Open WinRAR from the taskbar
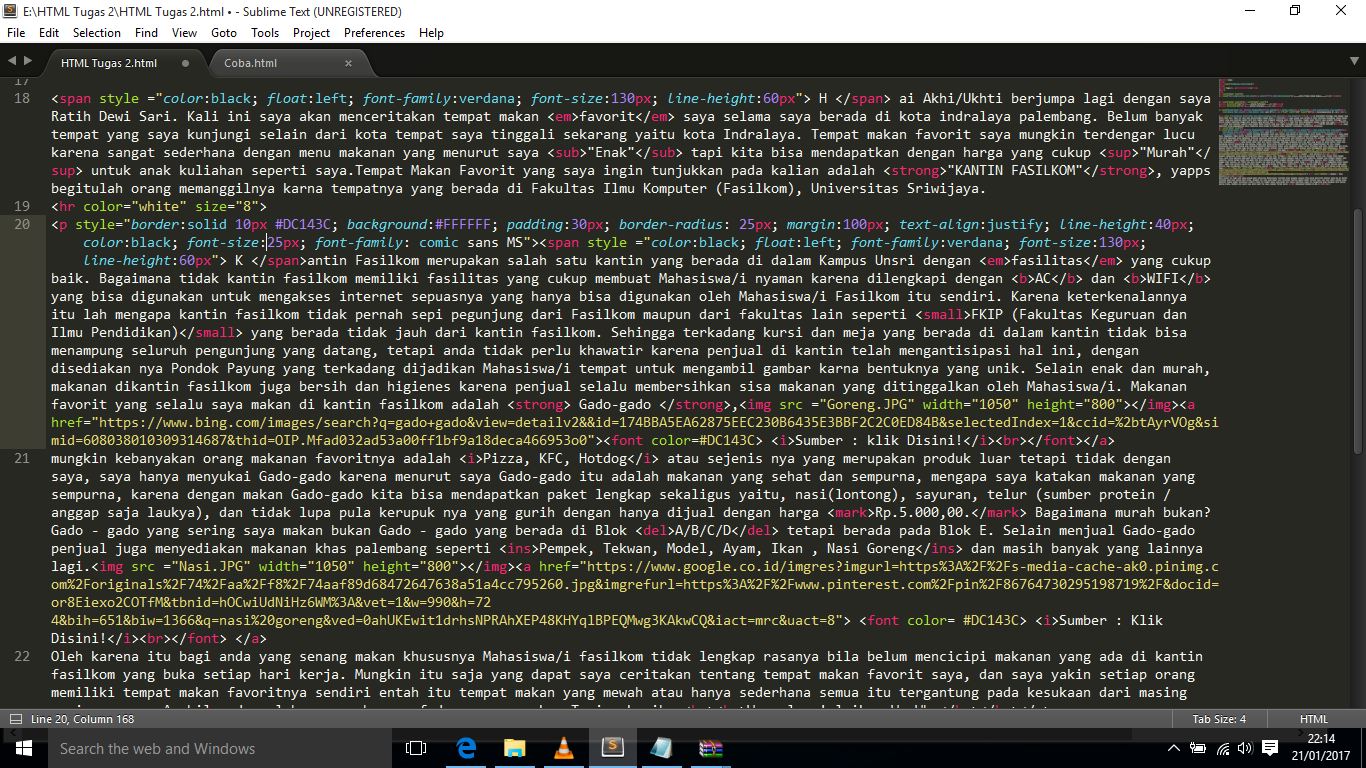Image resolution: width=1366 pixels, height=768 pixels. tap(712, 748)
